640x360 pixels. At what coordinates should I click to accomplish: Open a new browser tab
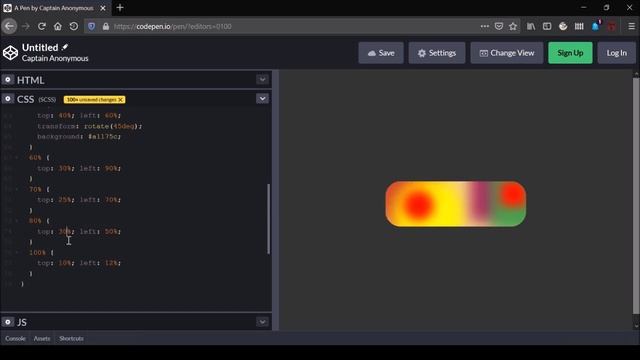(x=120, y=8)
